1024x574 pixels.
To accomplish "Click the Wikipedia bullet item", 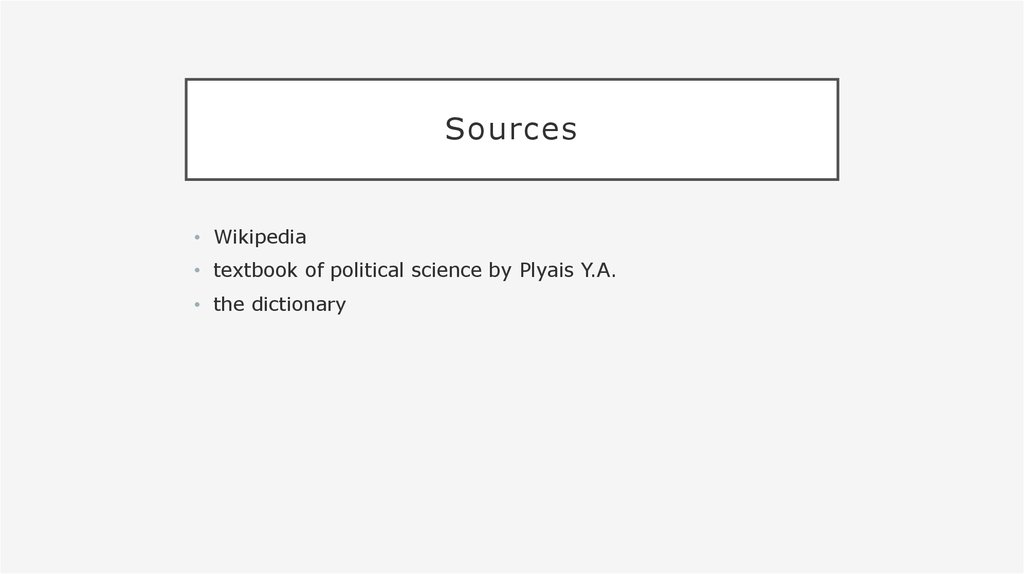I will [260, 237].
